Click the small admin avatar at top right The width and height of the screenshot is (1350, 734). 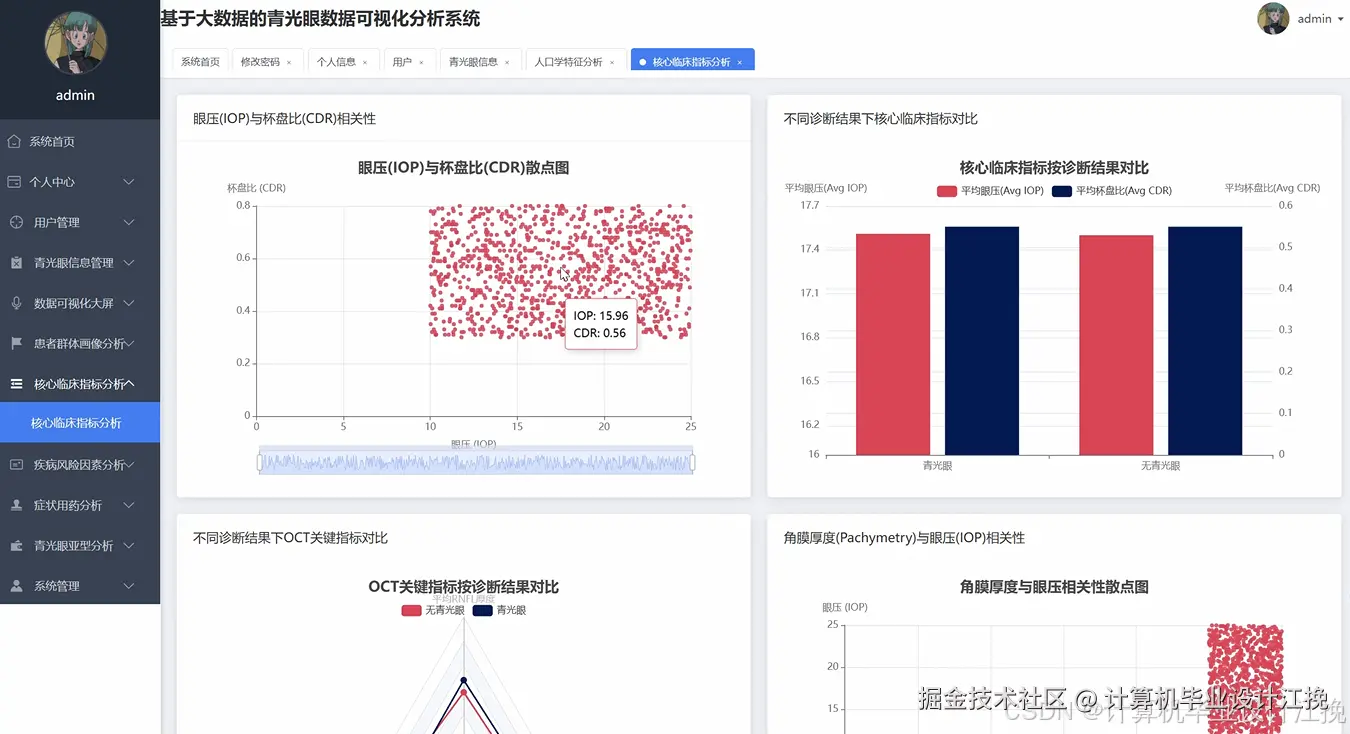[1273, 18]
